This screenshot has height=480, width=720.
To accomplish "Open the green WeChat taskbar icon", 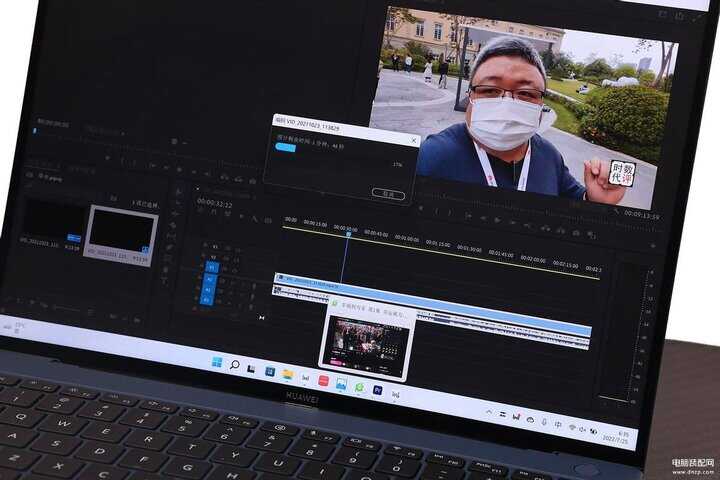I will (x=359, y=387).
